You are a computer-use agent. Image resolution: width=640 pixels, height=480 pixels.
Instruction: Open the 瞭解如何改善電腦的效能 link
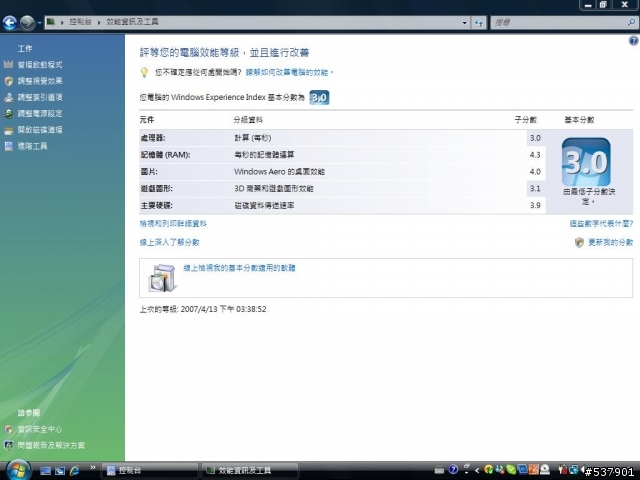289,72
